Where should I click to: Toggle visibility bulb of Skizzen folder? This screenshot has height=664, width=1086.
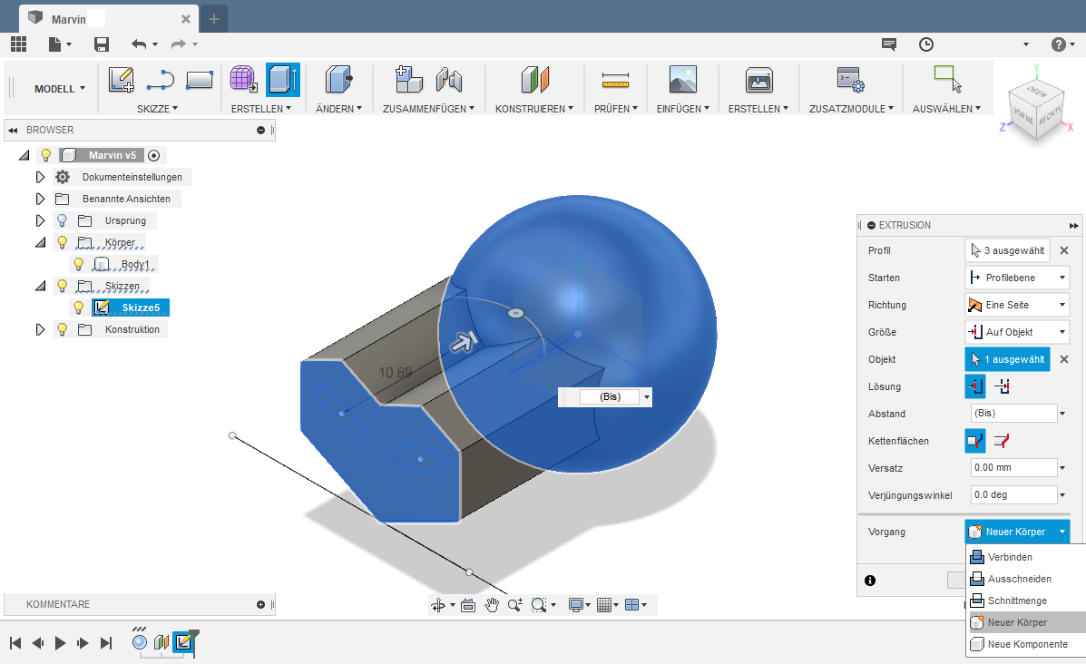62,286
